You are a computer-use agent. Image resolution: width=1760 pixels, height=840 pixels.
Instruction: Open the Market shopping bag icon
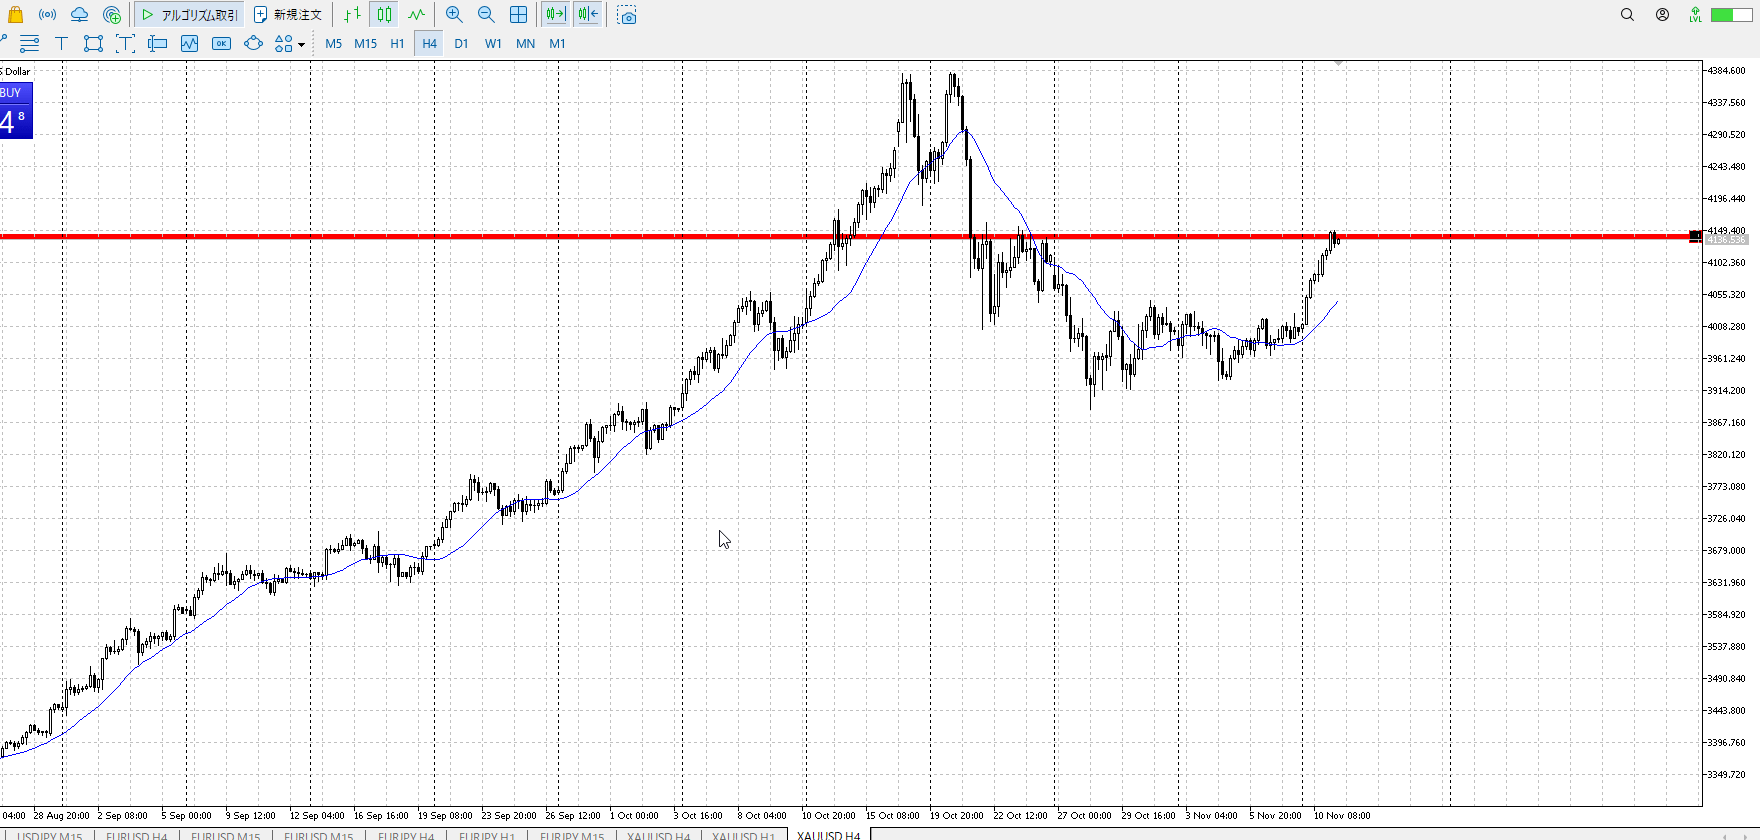tap(15, 15)
